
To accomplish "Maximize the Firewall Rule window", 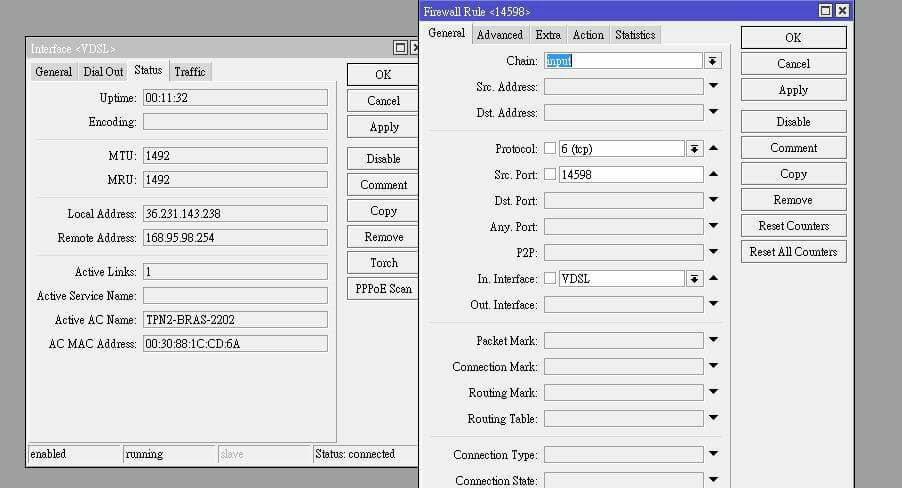I will 825,11.
